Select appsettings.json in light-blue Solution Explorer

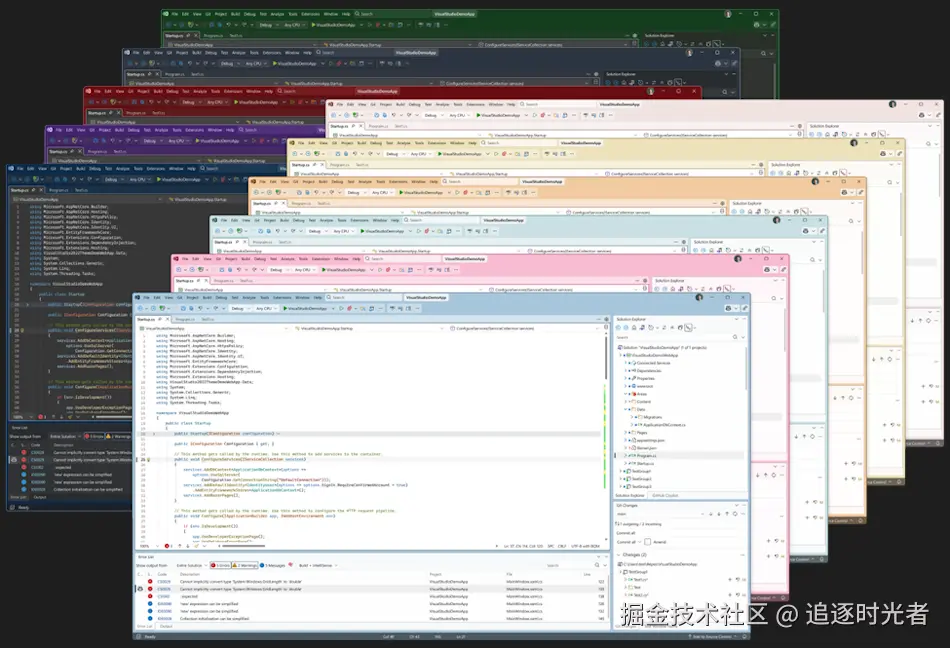651,440
